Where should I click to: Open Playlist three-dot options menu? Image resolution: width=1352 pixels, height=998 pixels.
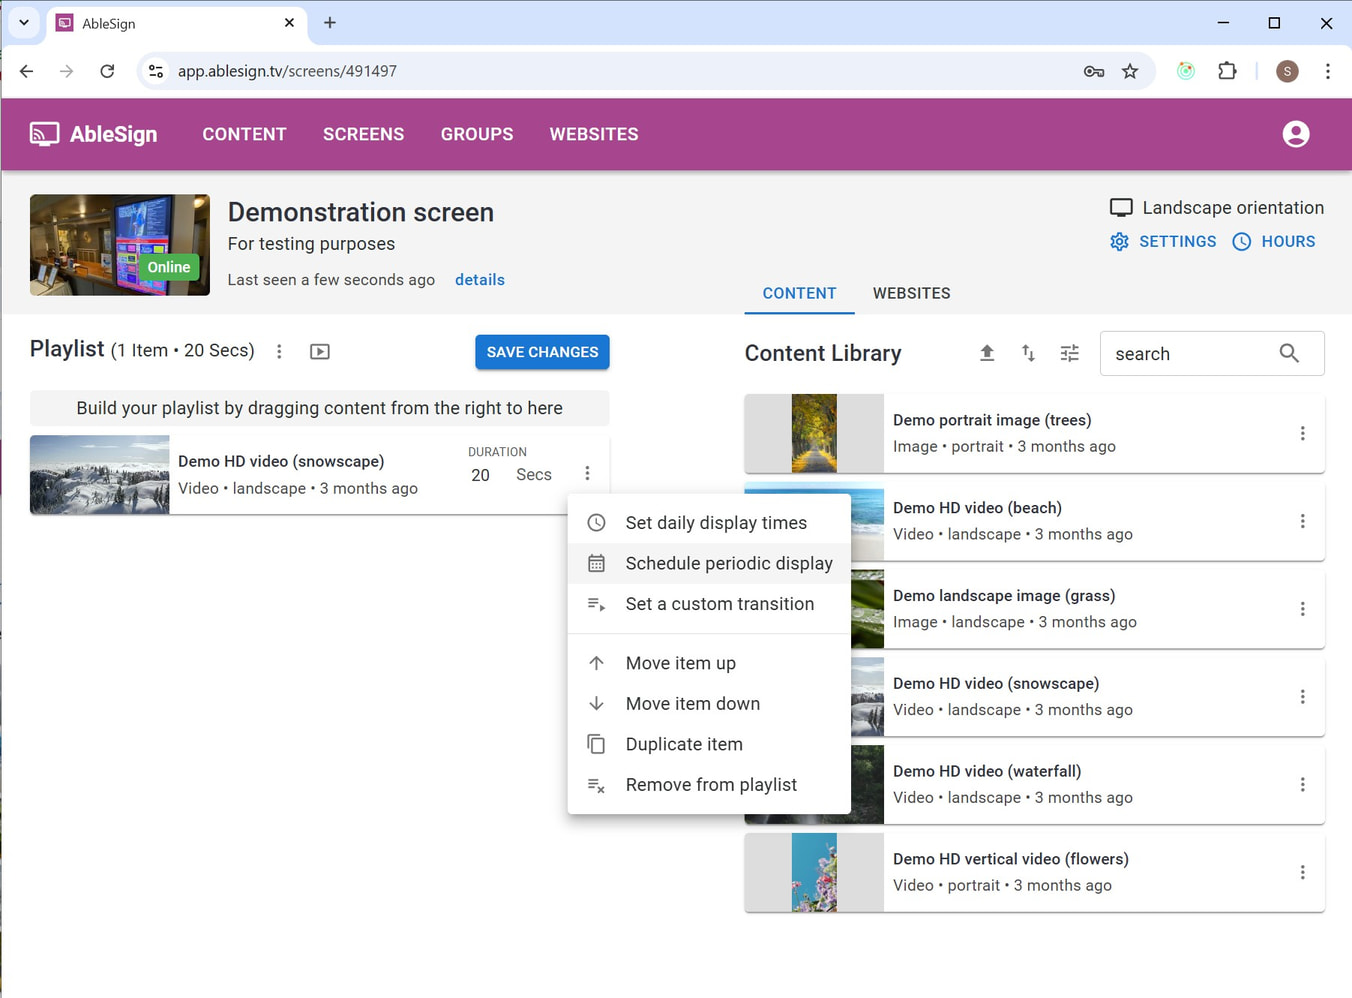[x=280, y=352]
